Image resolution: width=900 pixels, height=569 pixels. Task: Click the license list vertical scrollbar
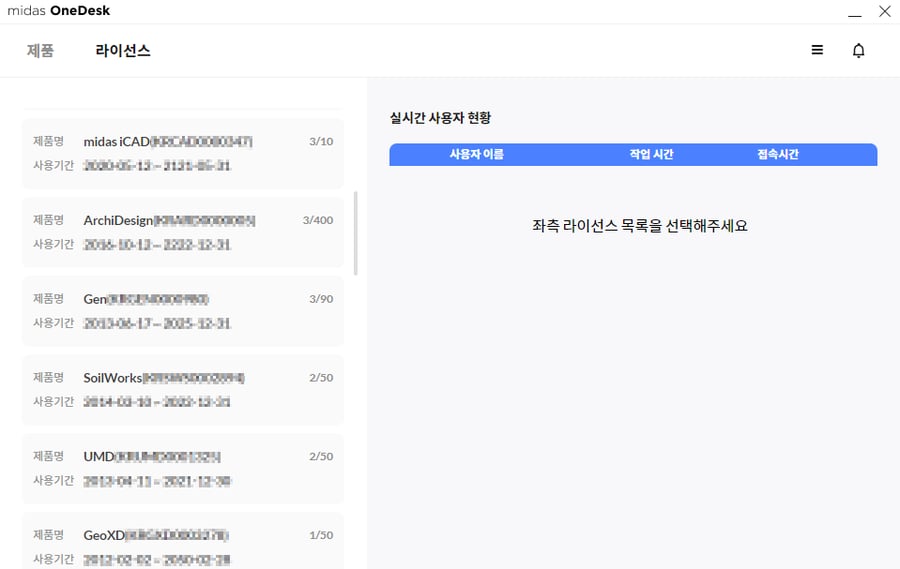[x=356, y=233]
